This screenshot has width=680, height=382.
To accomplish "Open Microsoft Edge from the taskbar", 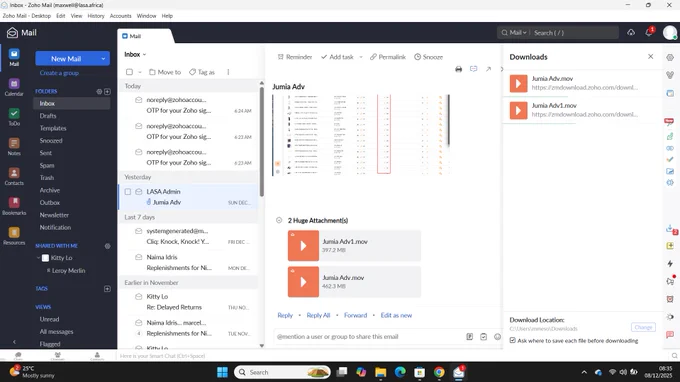I will coord(400,372).
